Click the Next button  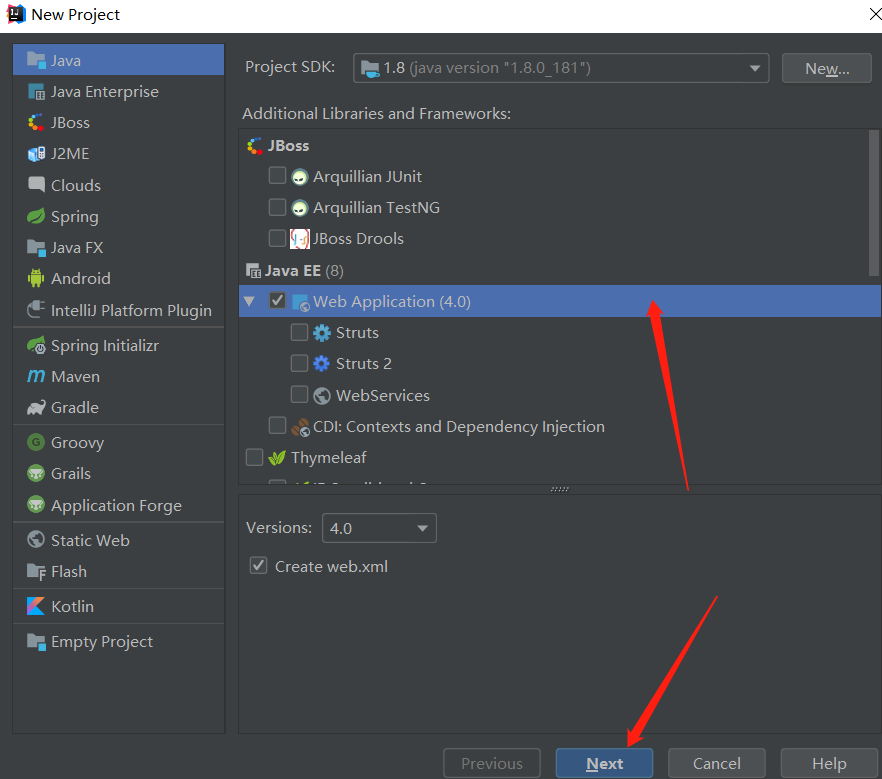(x=604, y=763)
